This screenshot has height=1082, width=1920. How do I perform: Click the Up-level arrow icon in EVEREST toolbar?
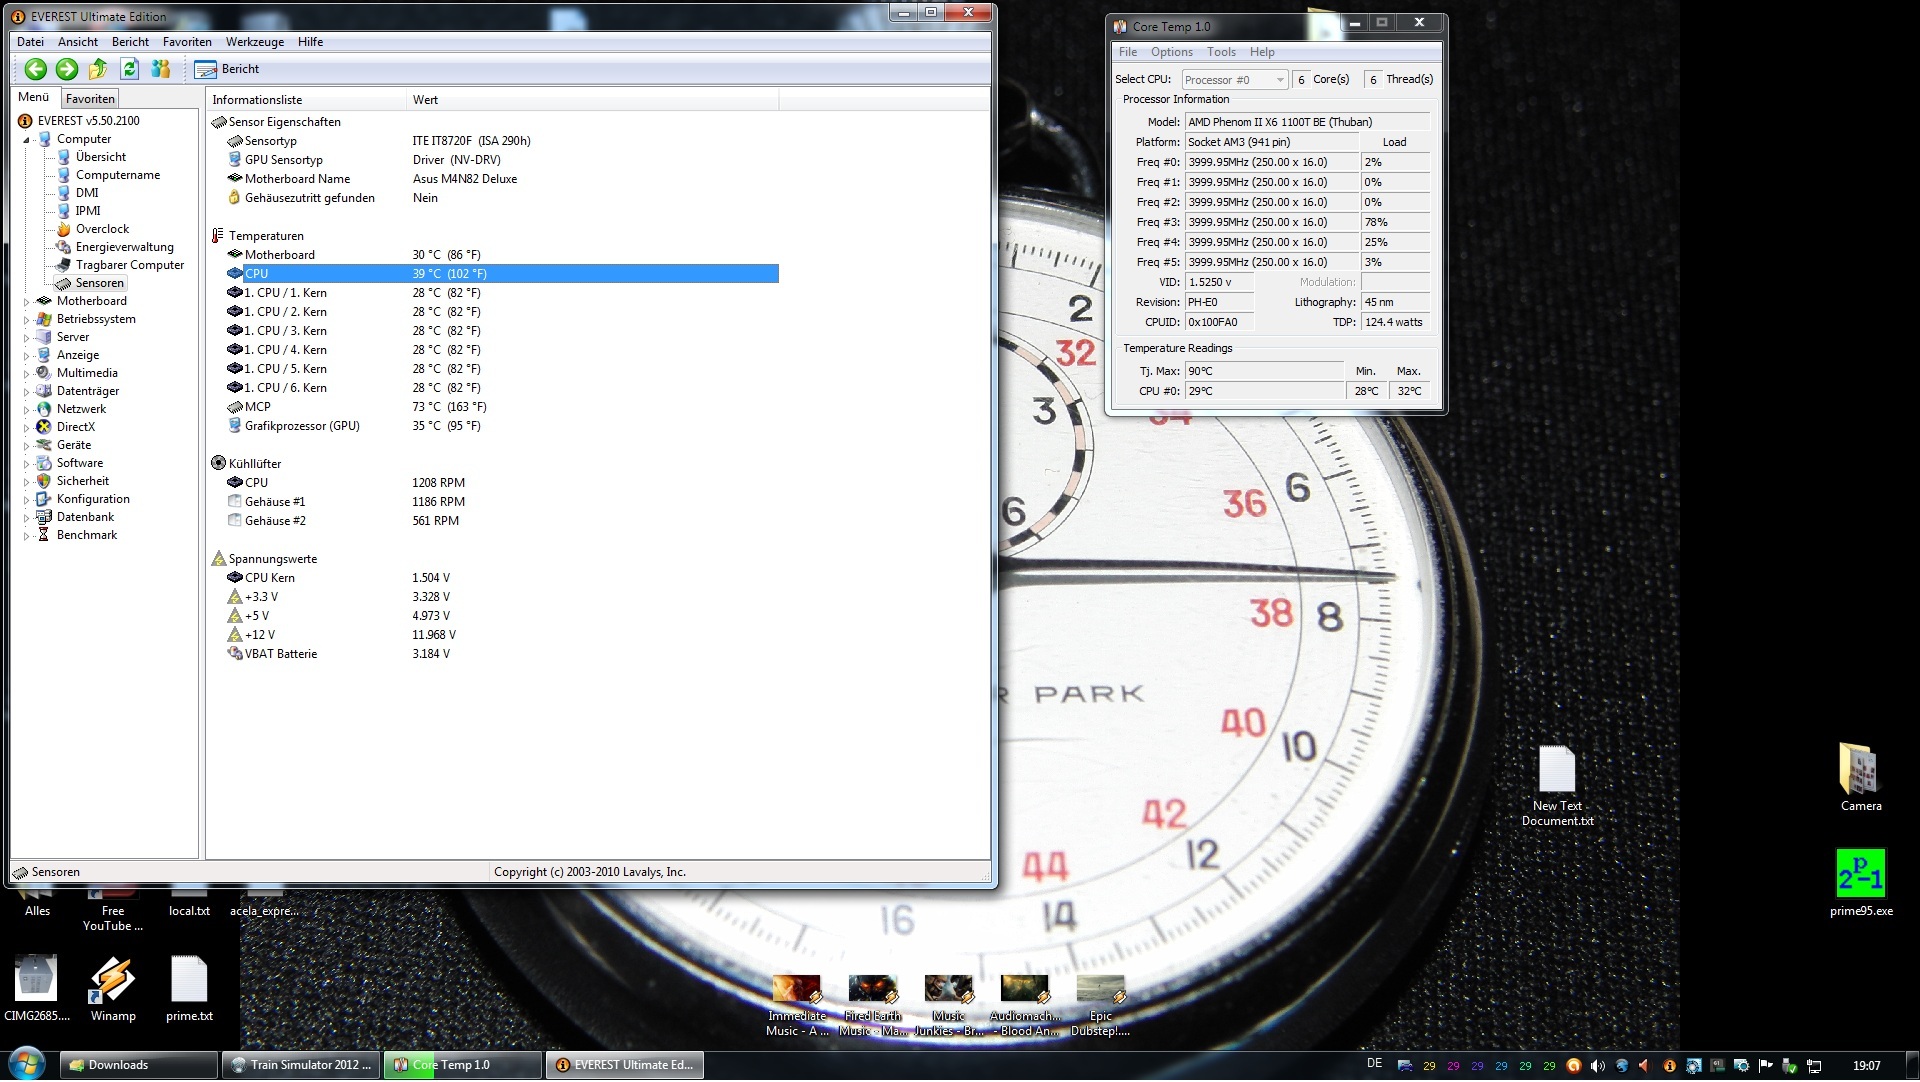point(98,69)
